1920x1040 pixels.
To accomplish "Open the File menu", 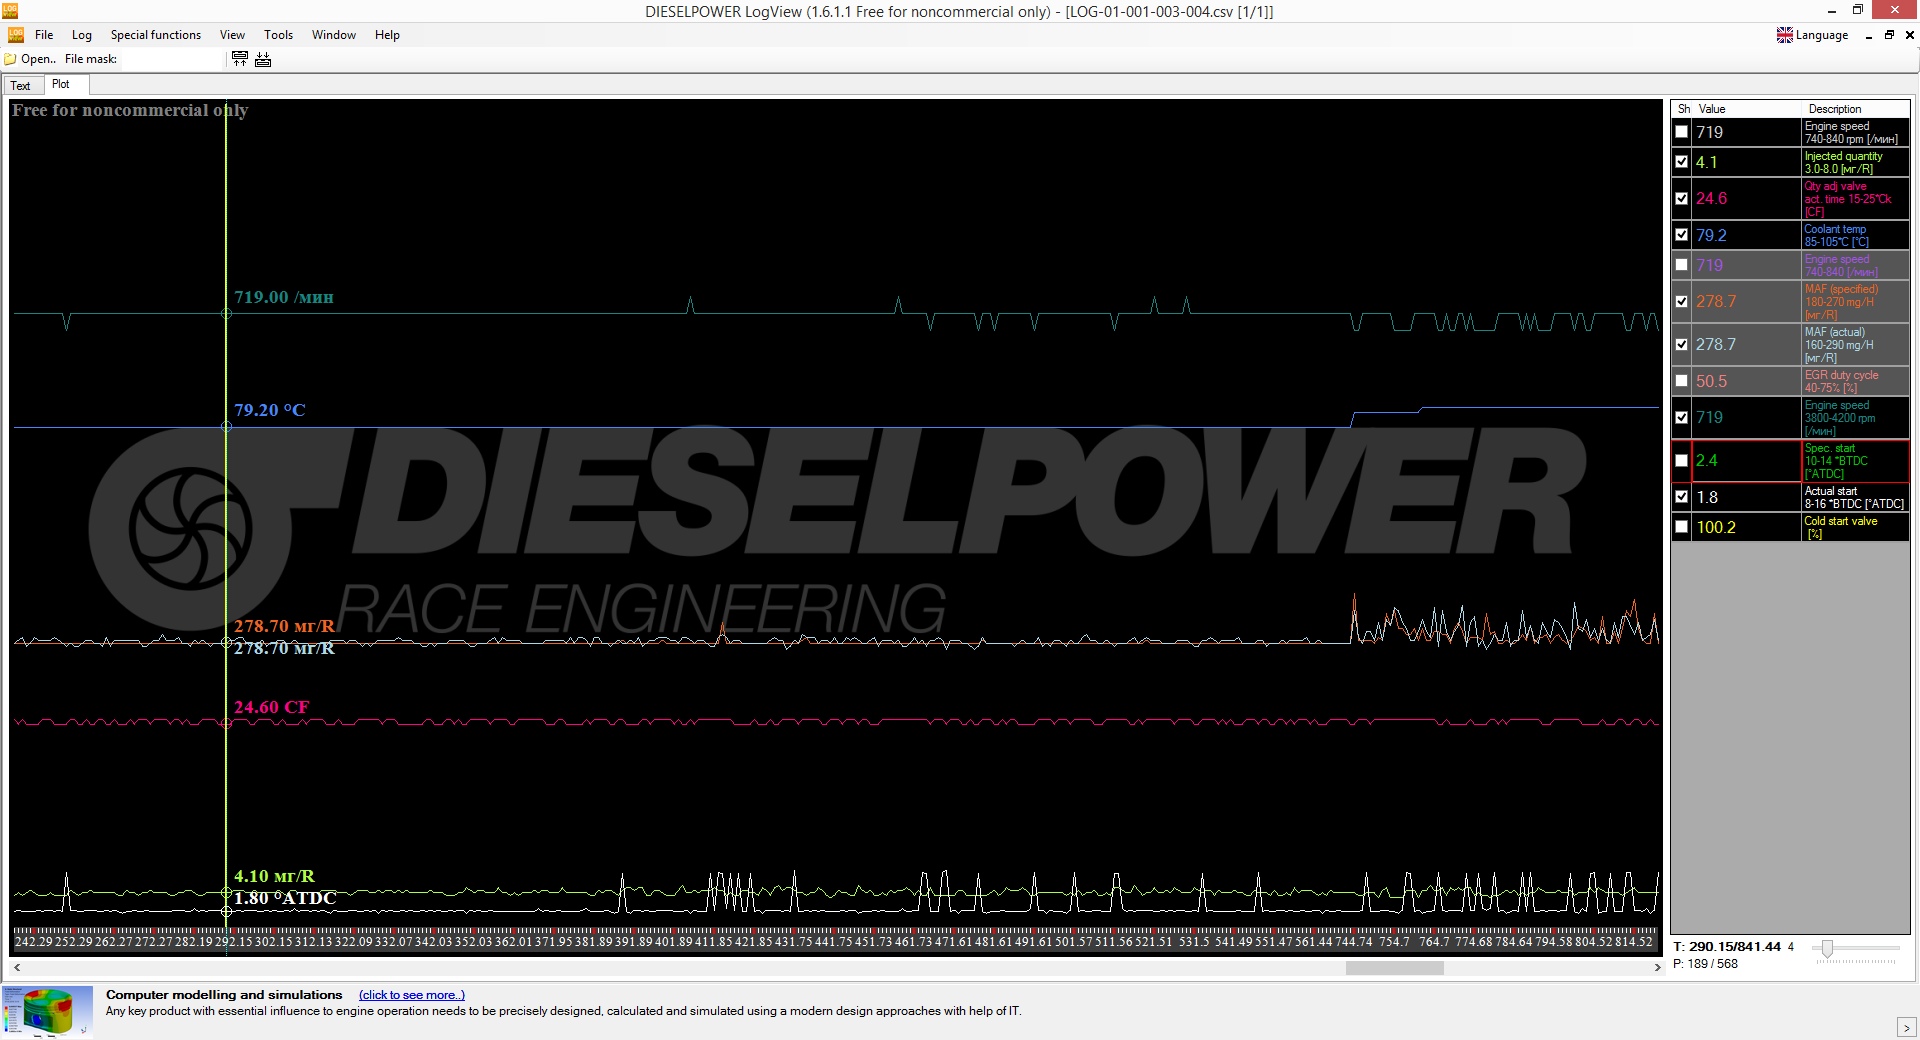I will tap(44, 35).
